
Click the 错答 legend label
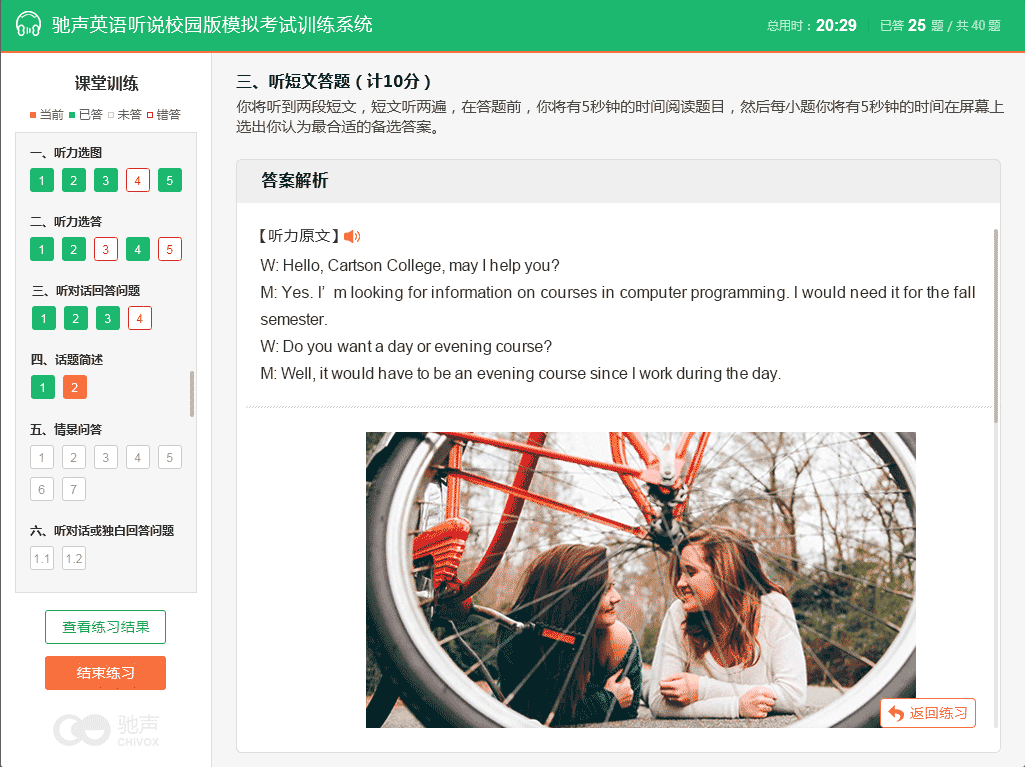click(x=169, y=114)
